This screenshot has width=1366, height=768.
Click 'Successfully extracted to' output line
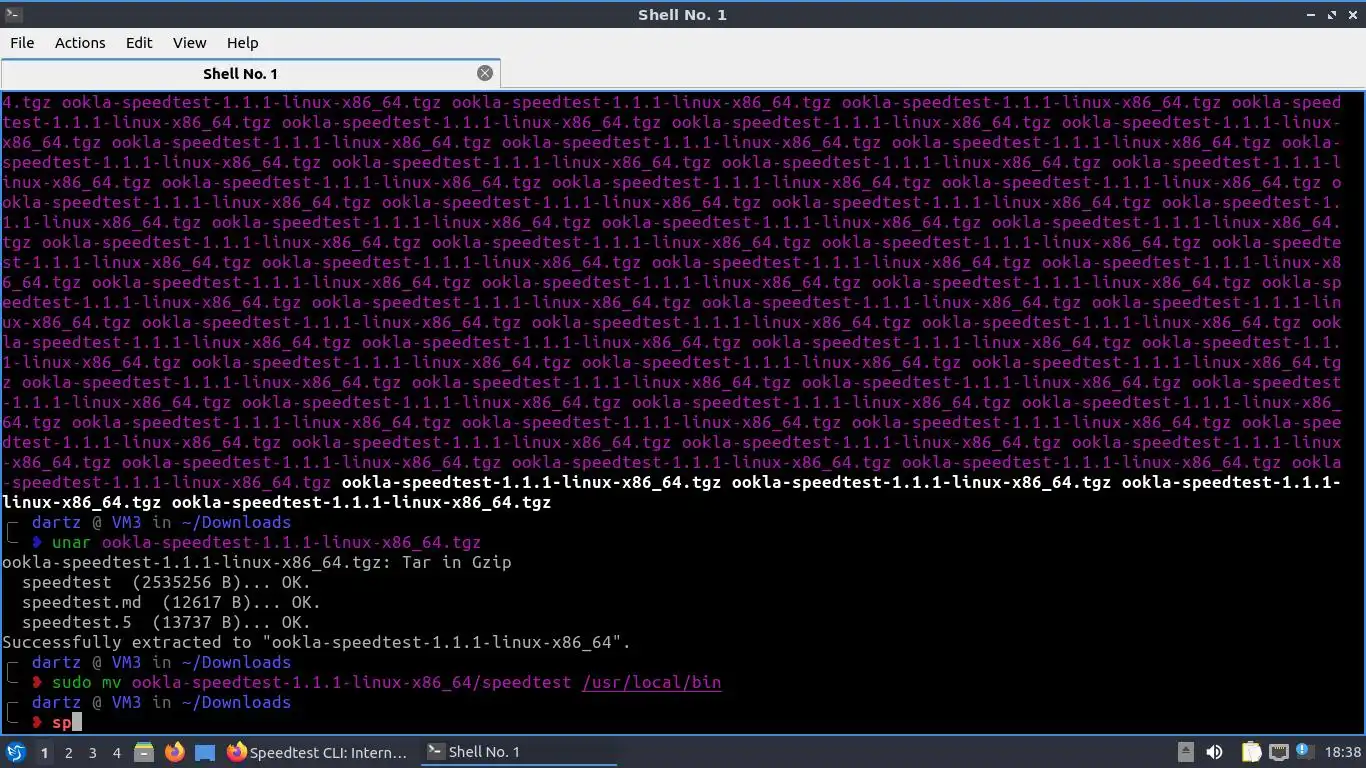317,642
